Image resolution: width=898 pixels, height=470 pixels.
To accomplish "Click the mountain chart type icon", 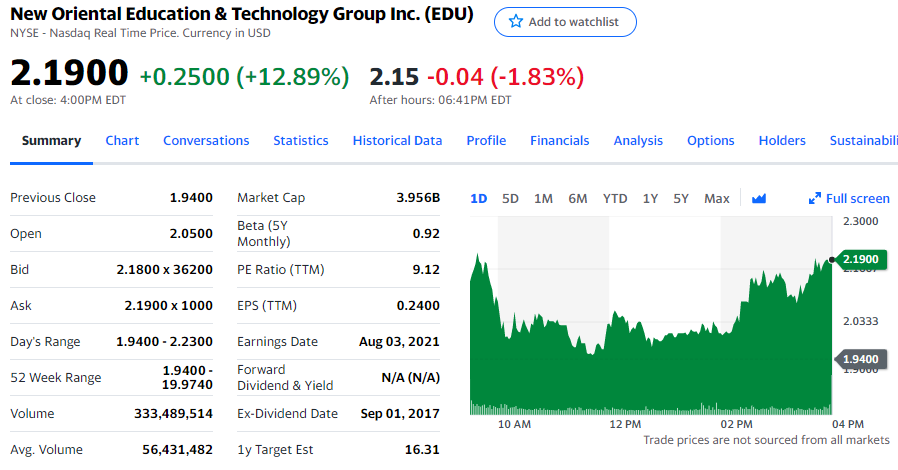I will pyautogui.click(x=758, y=198).
